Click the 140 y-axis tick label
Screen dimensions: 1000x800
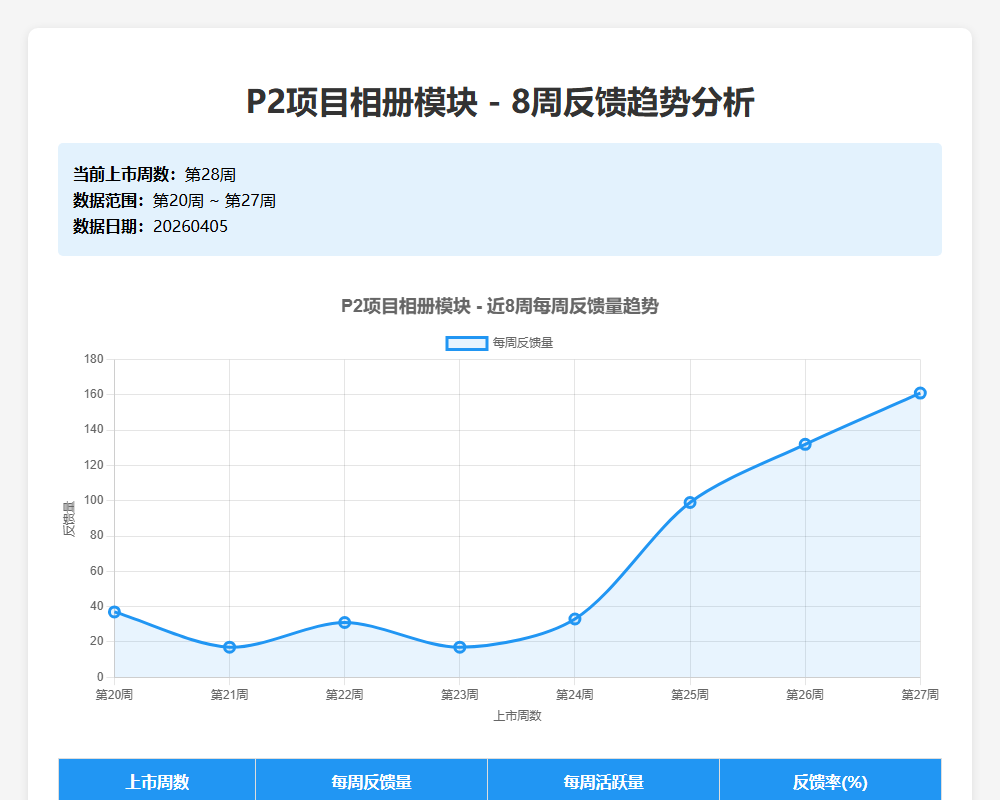[x=94, y=429]
